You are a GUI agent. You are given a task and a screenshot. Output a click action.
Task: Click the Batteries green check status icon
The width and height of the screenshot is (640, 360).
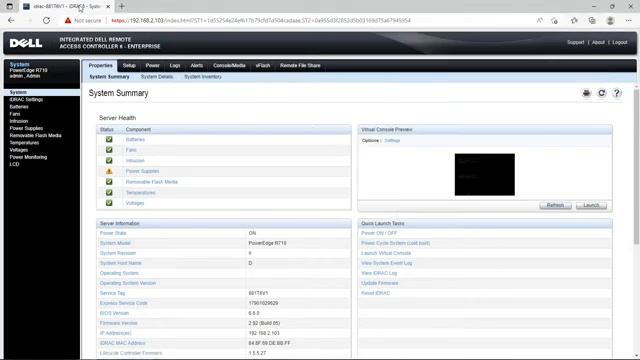click(109, 140)
